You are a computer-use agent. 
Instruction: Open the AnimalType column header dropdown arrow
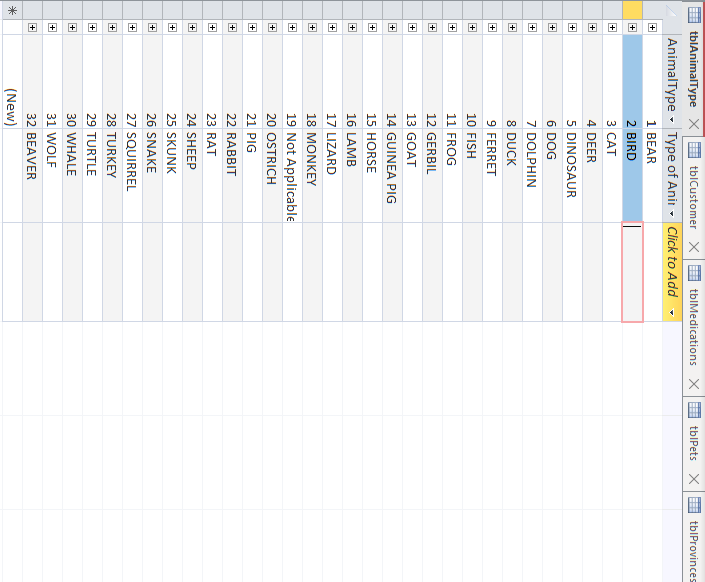pos(672,120)
